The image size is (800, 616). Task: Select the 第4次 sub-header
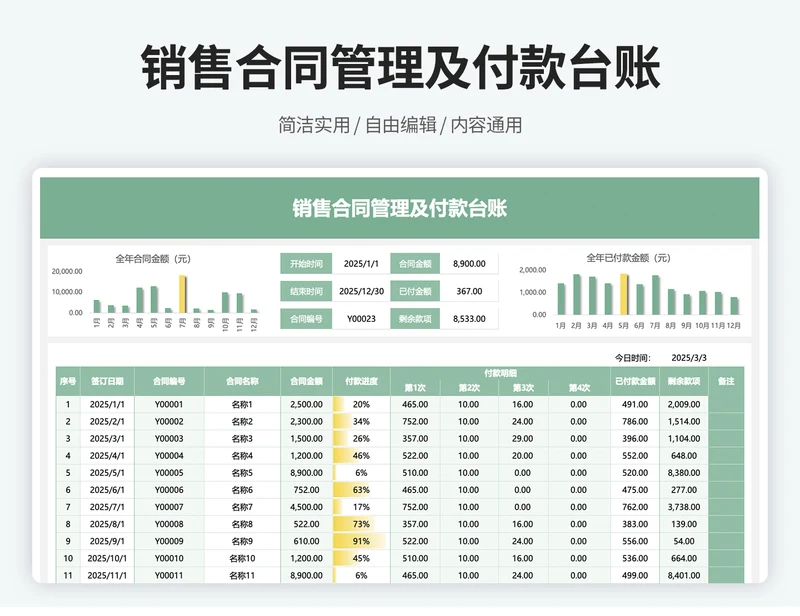point(579,388)
